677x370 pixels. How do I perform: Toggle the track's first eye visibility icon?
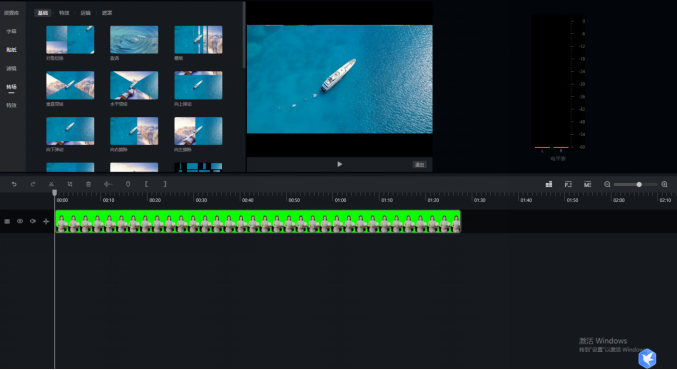(20, 221)
